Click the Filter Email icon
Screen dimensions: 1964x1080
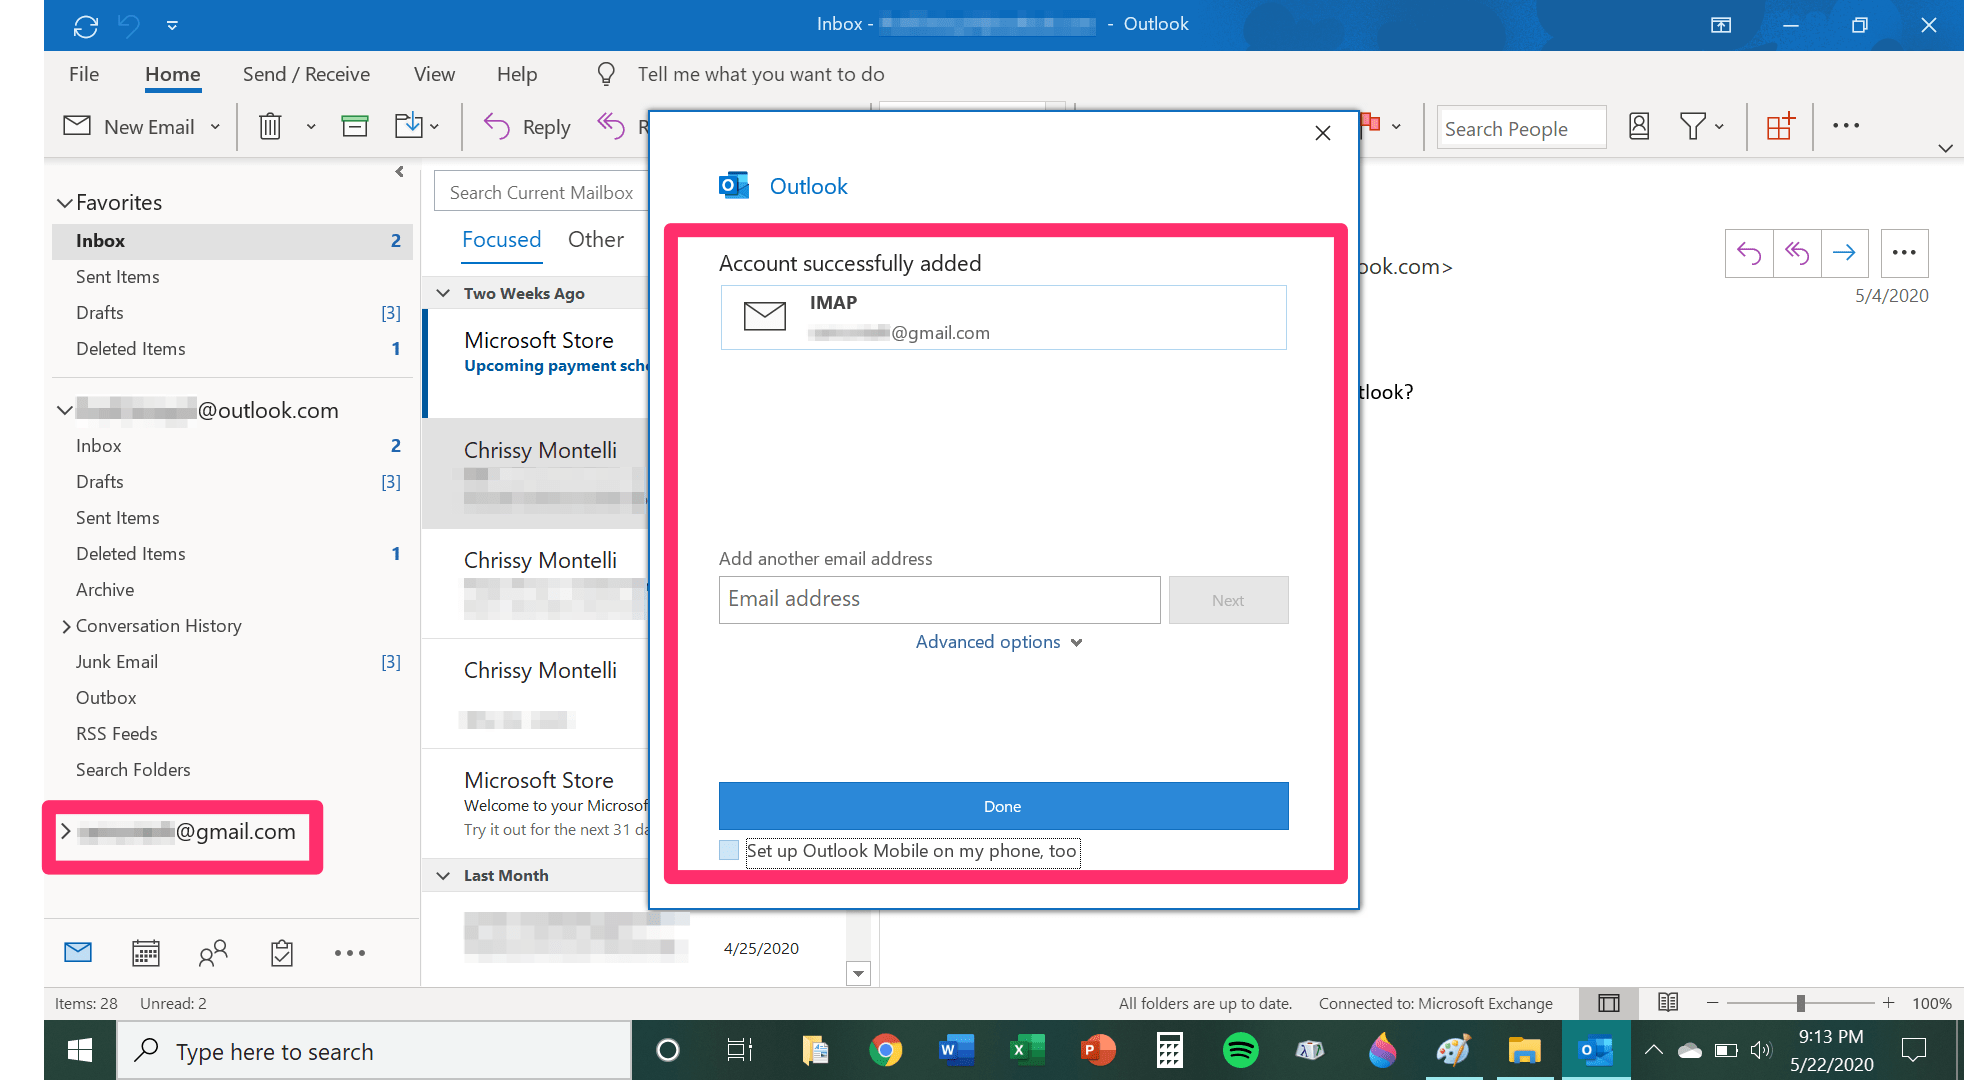(x=1695, y=126)
